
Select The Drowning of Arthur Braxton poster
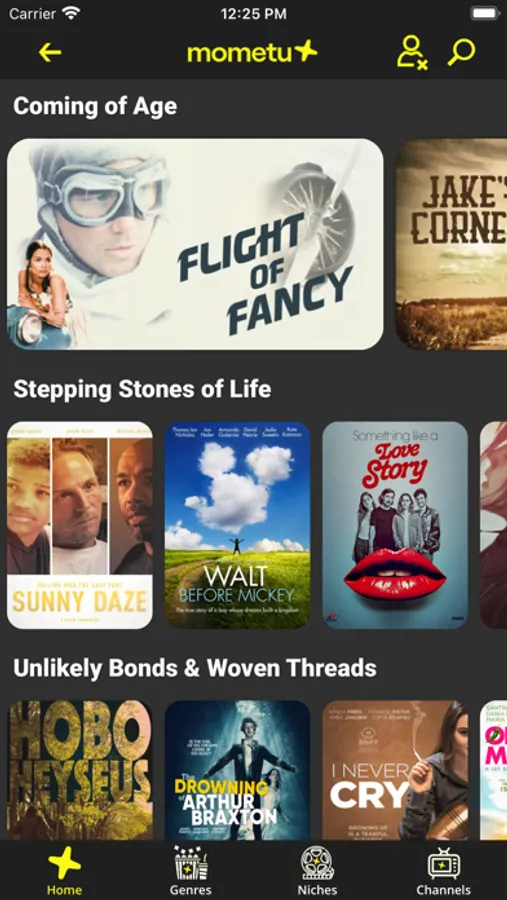pyautogui.click(x=238, y=770)
